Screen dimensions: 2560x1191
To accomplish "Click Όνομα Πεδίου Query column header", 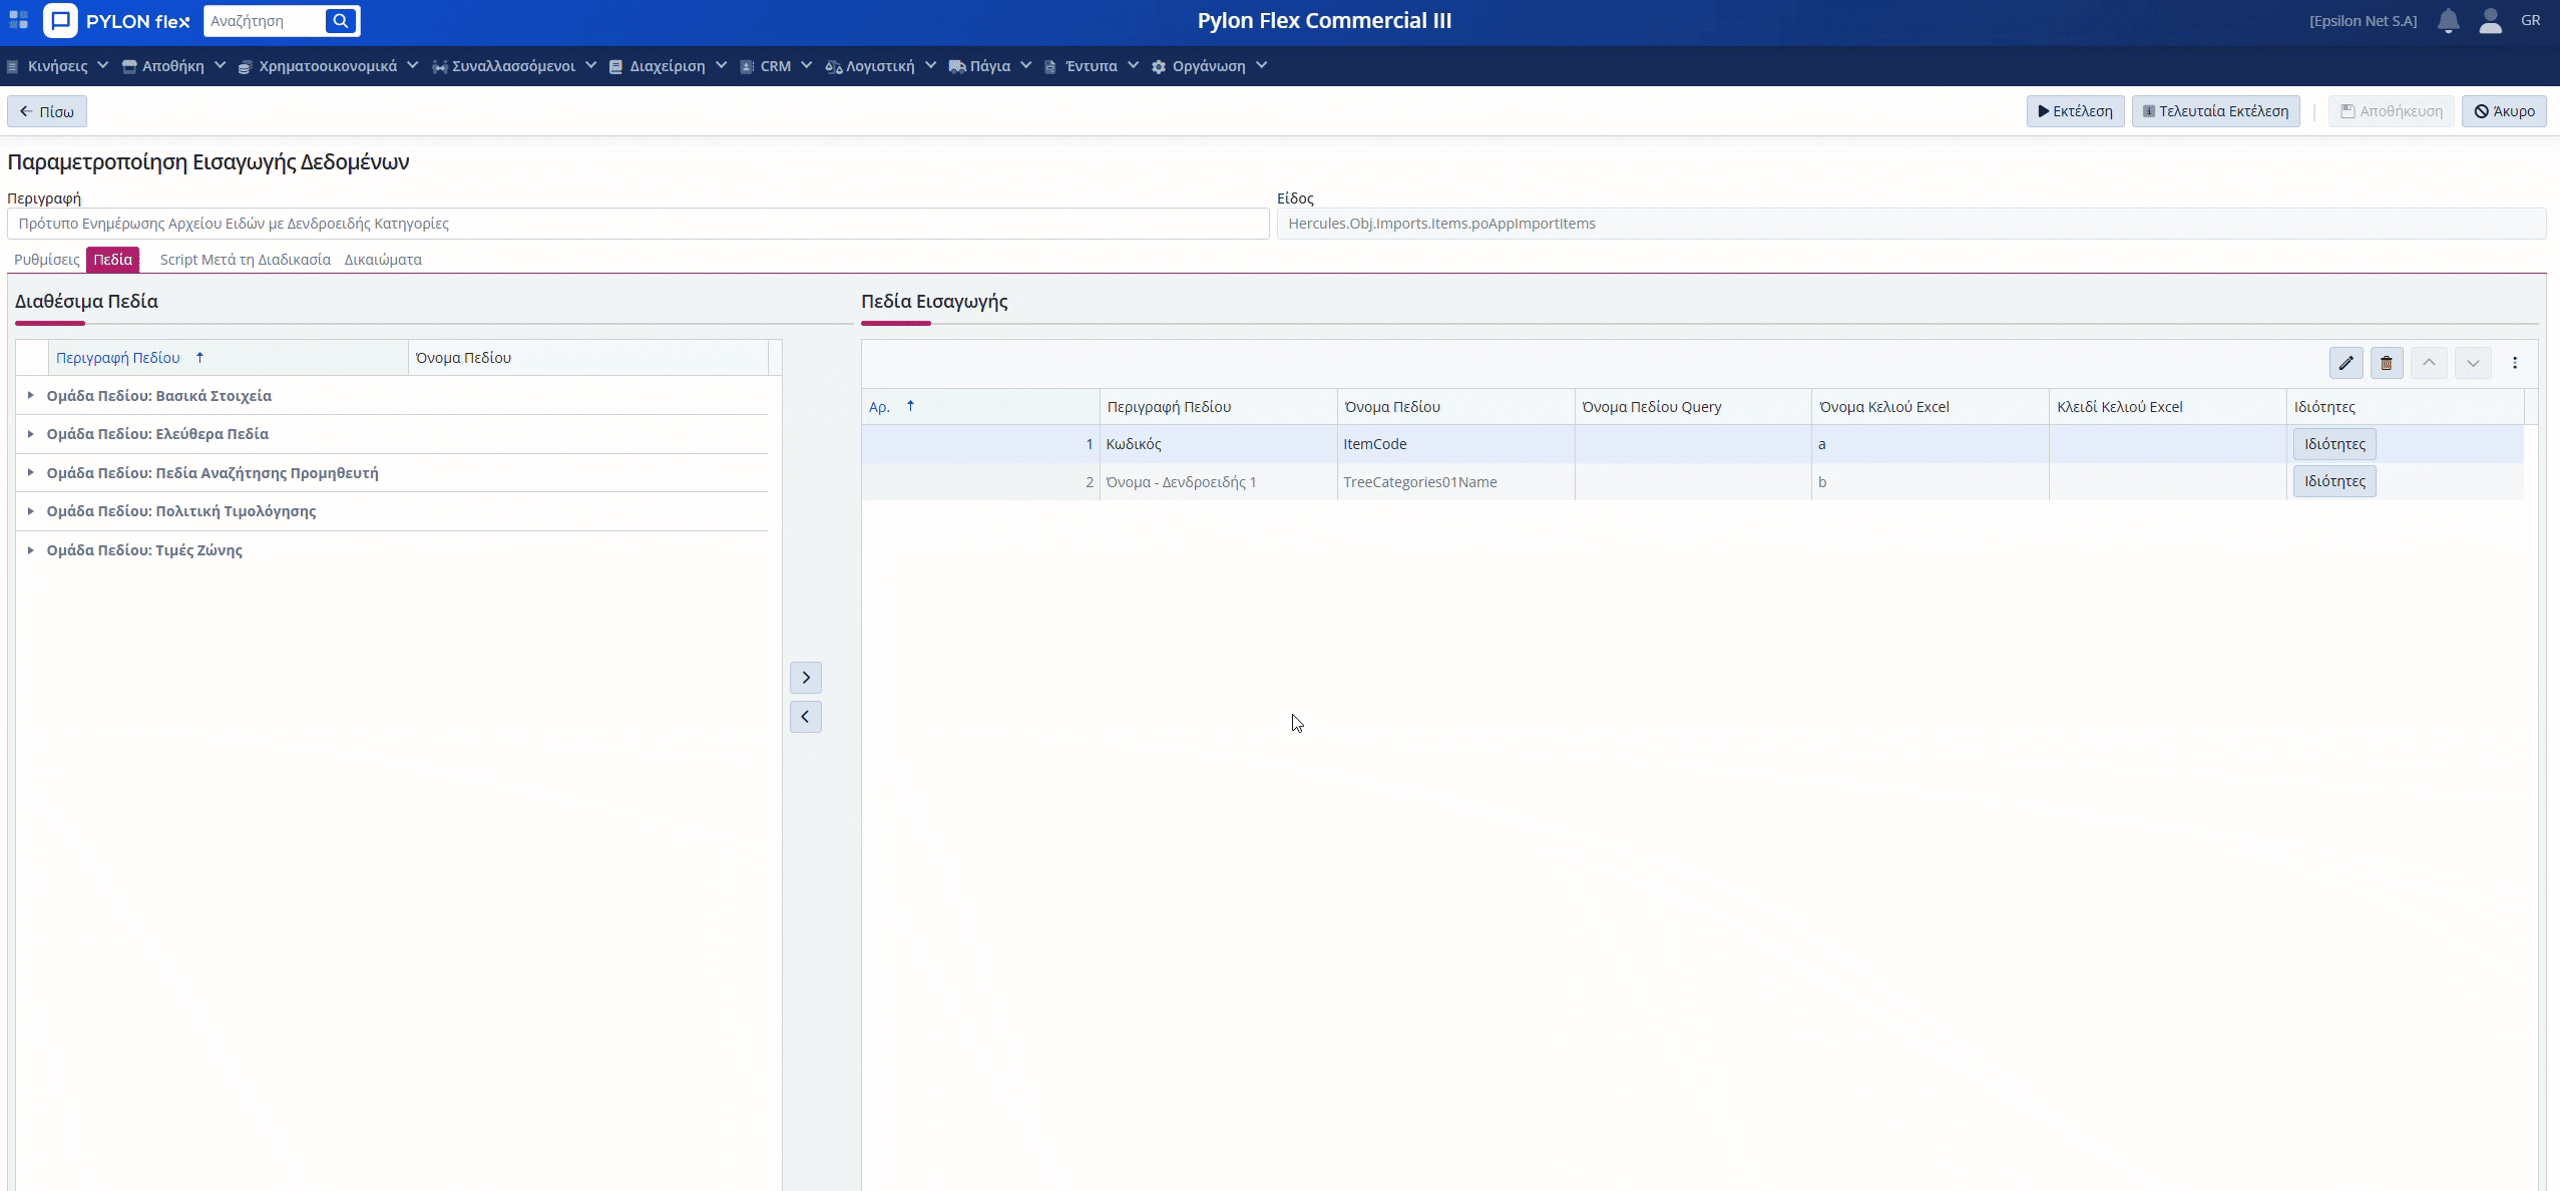I will tap(1692, 407).
